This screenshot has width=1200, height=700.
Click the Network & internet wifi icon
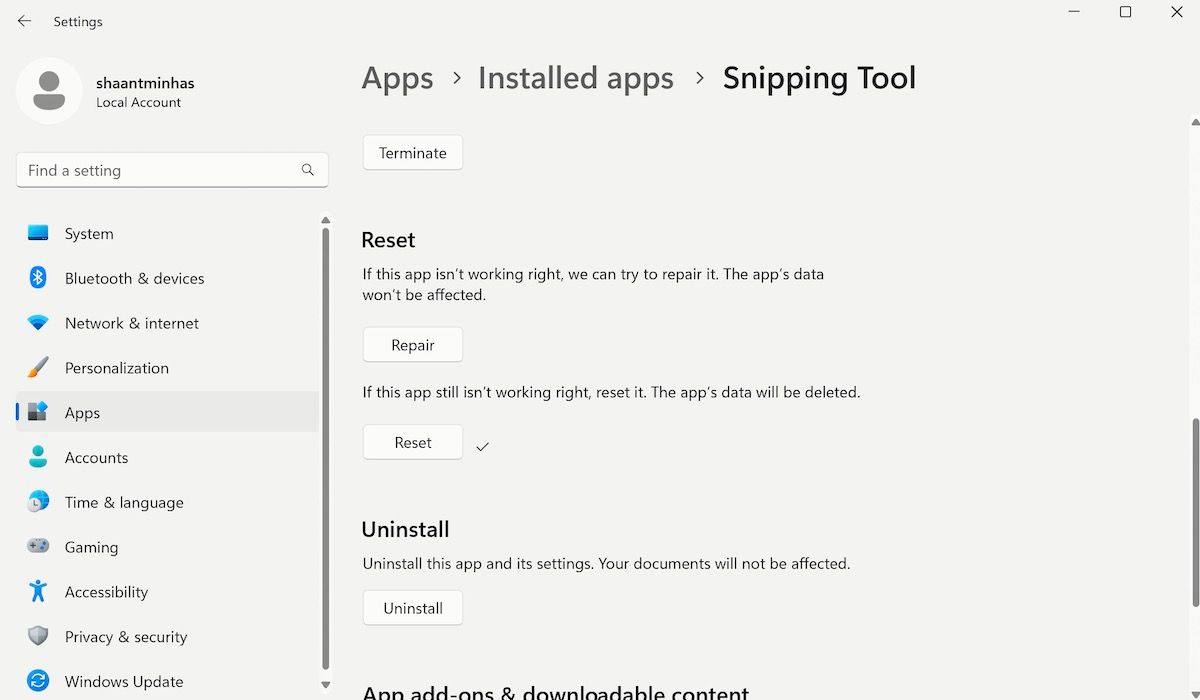pyautogui.click(x=38, y=323)
